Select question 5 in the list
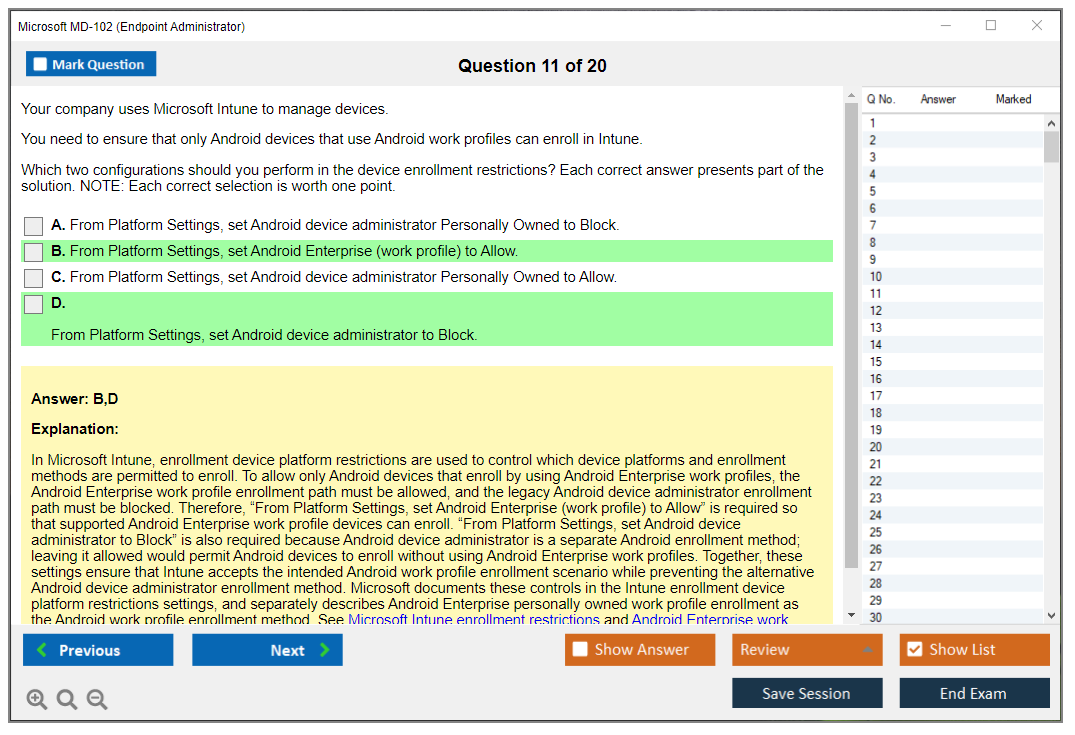1075x735 pixels. (953, 191)
